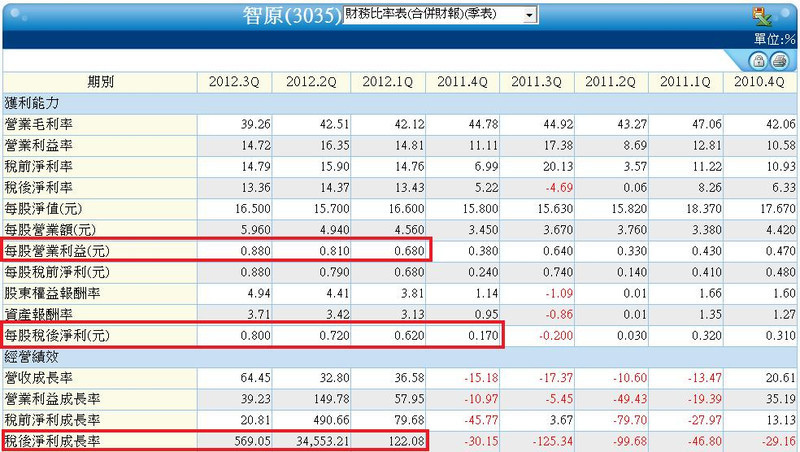Image resolution: width=800 pixels, height=452 pixels.
Task: Select the 2012.1Q column header
Action: (388, 82)
